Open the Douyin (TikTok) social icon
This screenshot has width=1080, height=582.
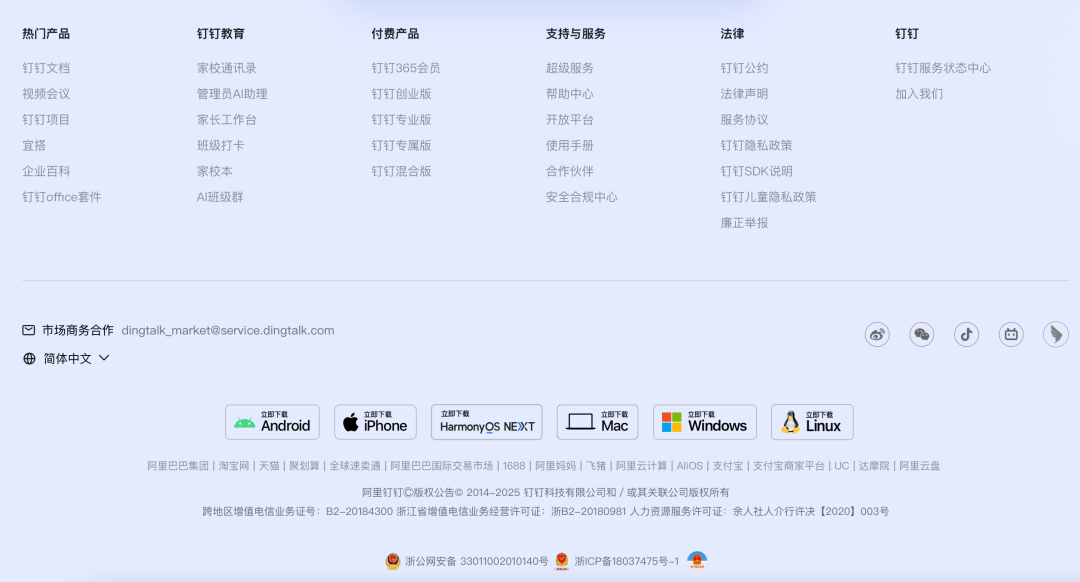tap(966, 335)
